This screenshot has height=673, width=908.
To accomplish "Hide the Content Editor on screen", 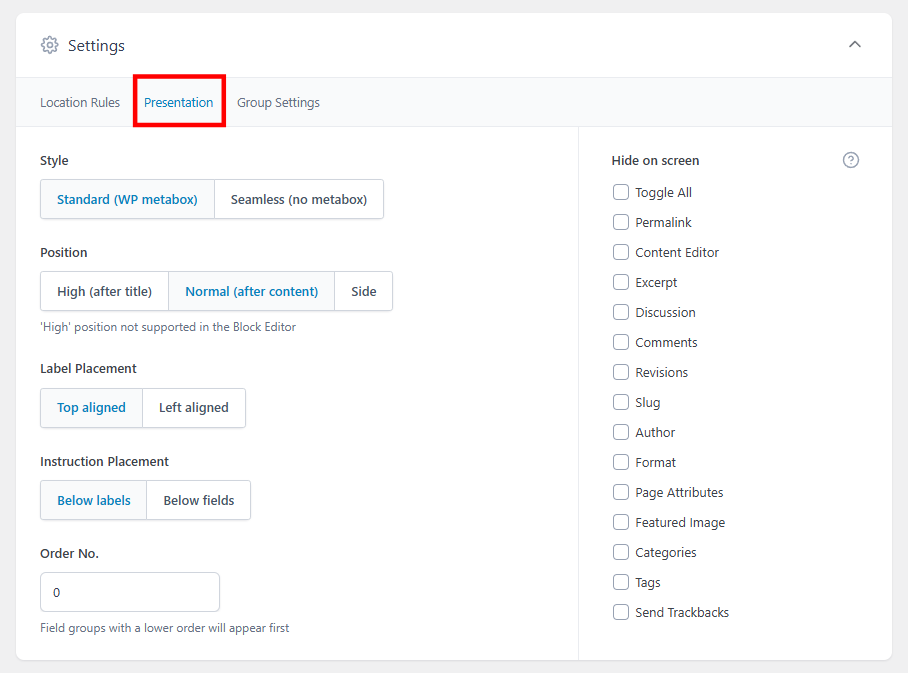I will pos(620,252).
